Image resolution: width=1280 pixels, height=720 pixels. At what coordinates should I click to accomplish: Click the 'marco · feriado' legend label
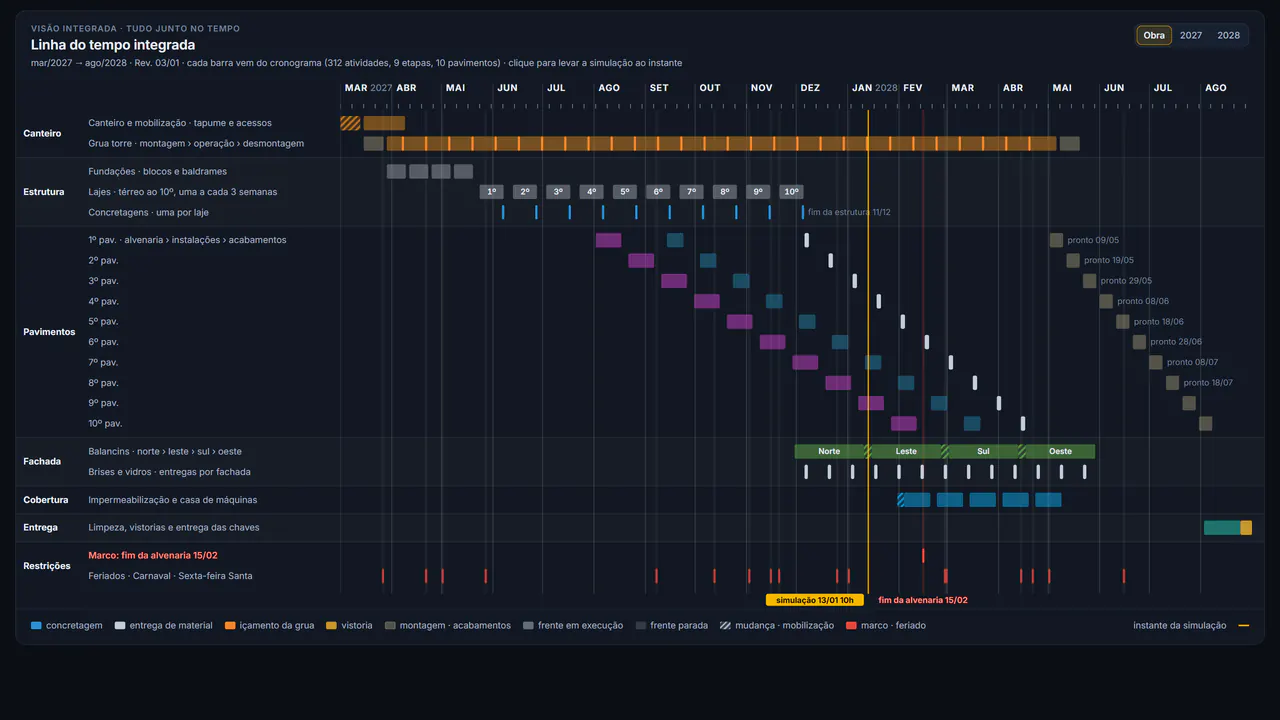tap(893, 626)
